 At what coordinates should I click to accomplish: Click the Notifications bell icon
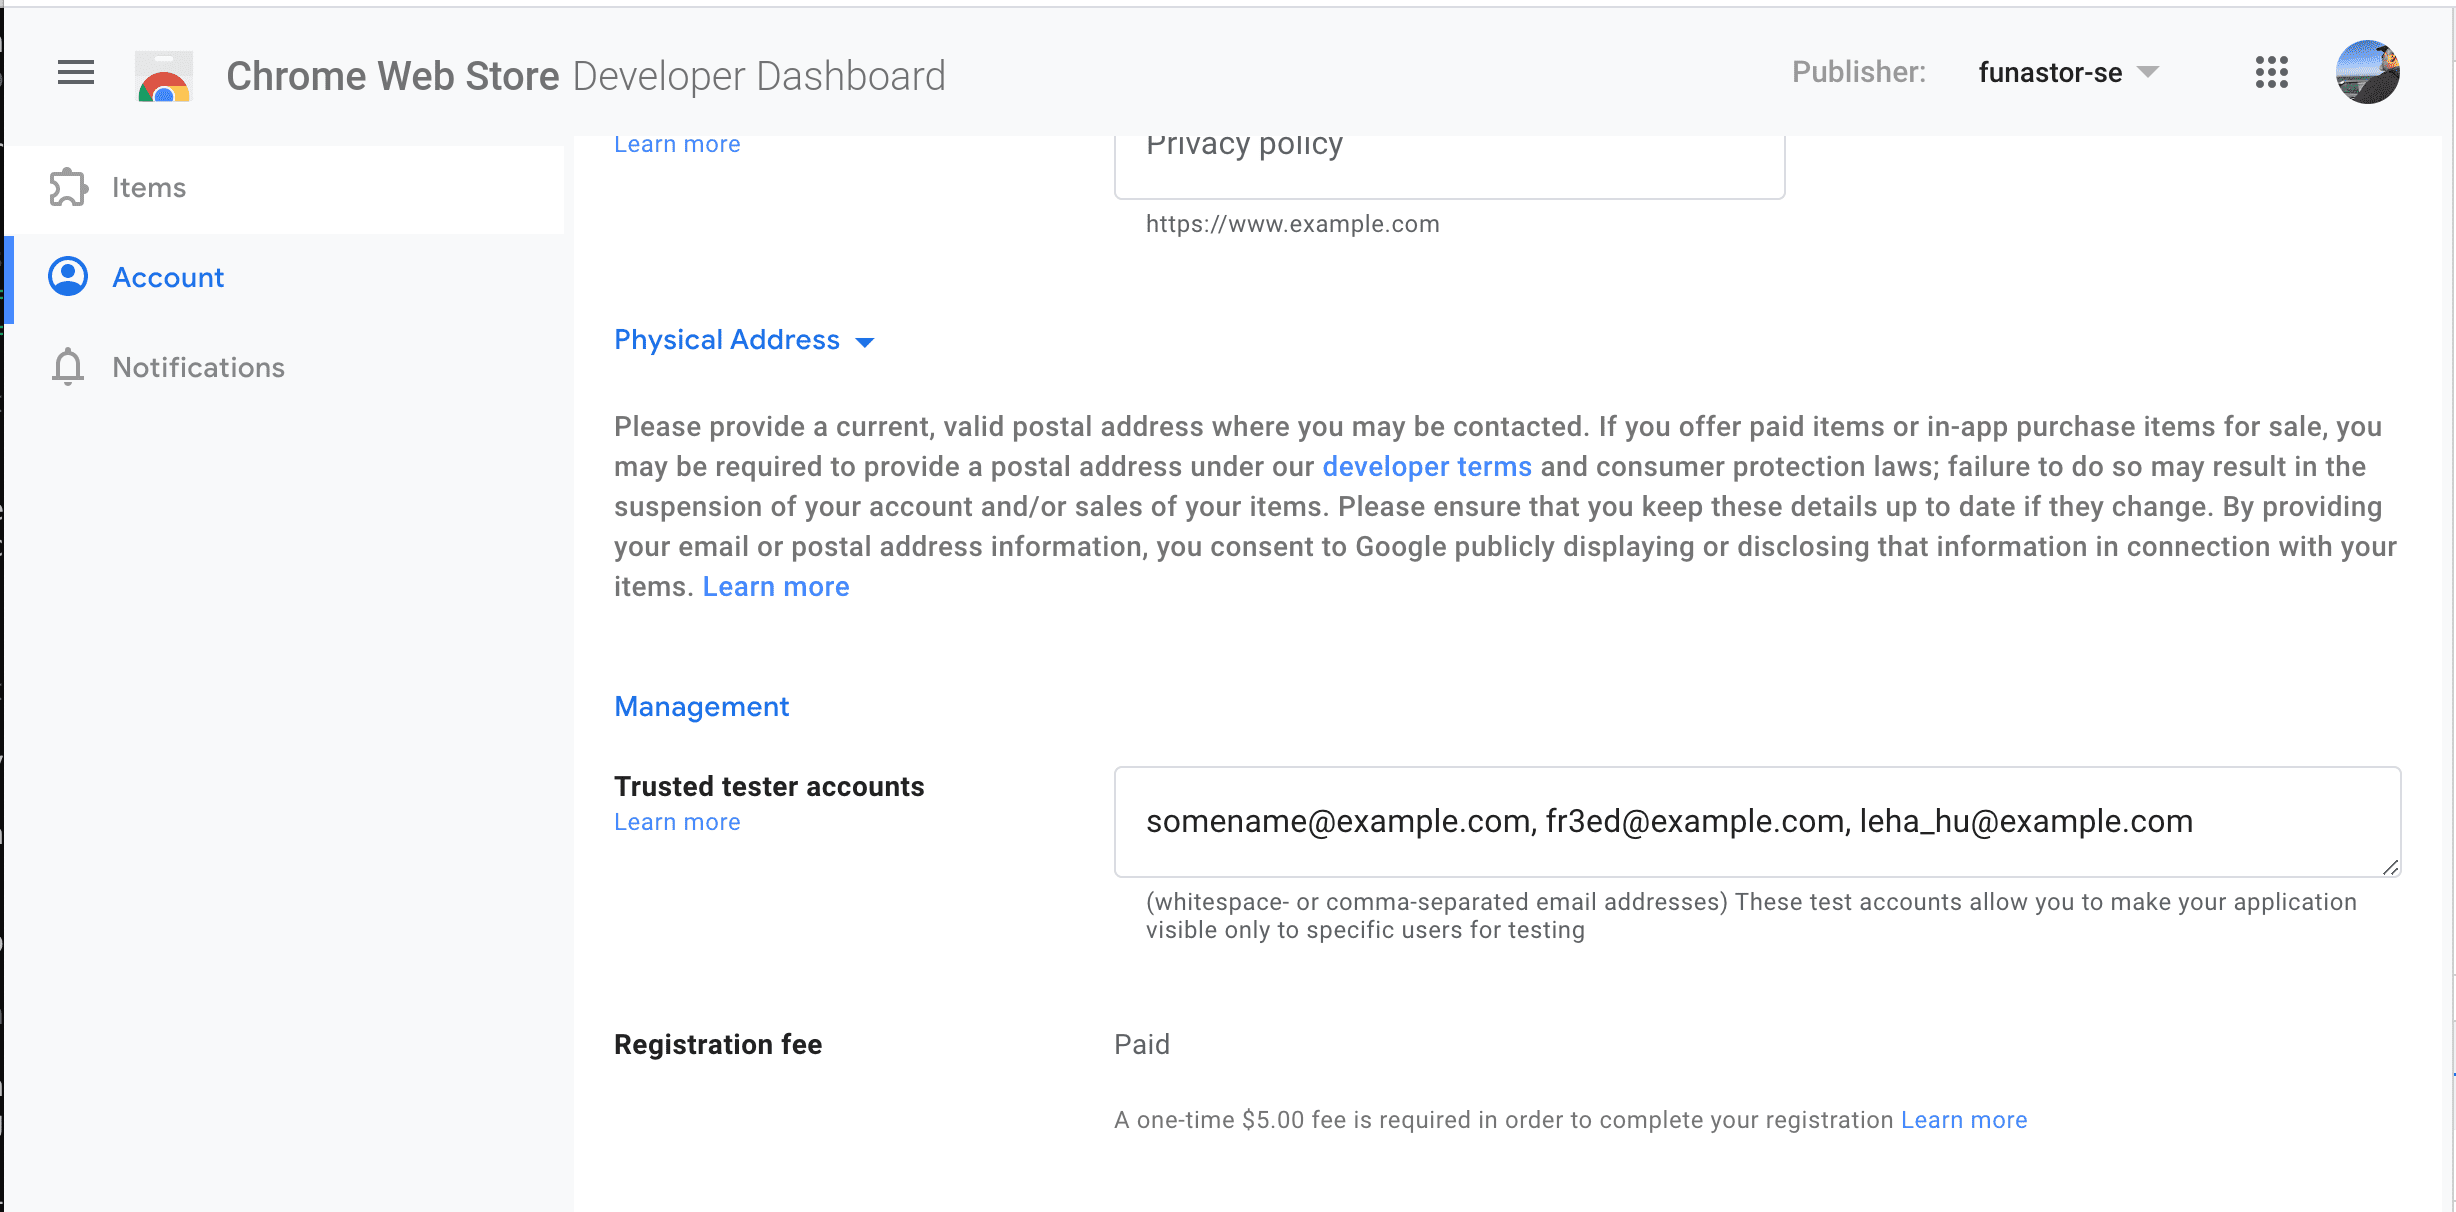pos(67,368)
